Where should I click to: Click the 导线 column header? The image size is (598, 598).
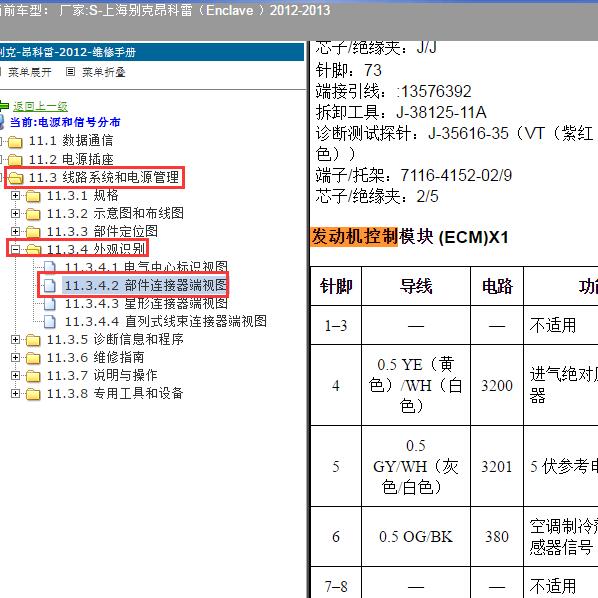(416, 286)
